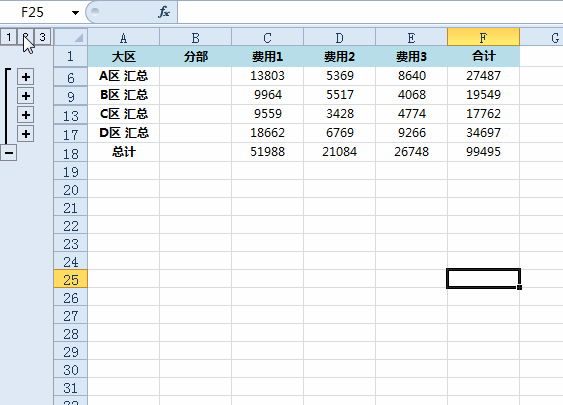563x405 pixels.
Task: Click cell with value 18662
Action: (x=267, y=133)
